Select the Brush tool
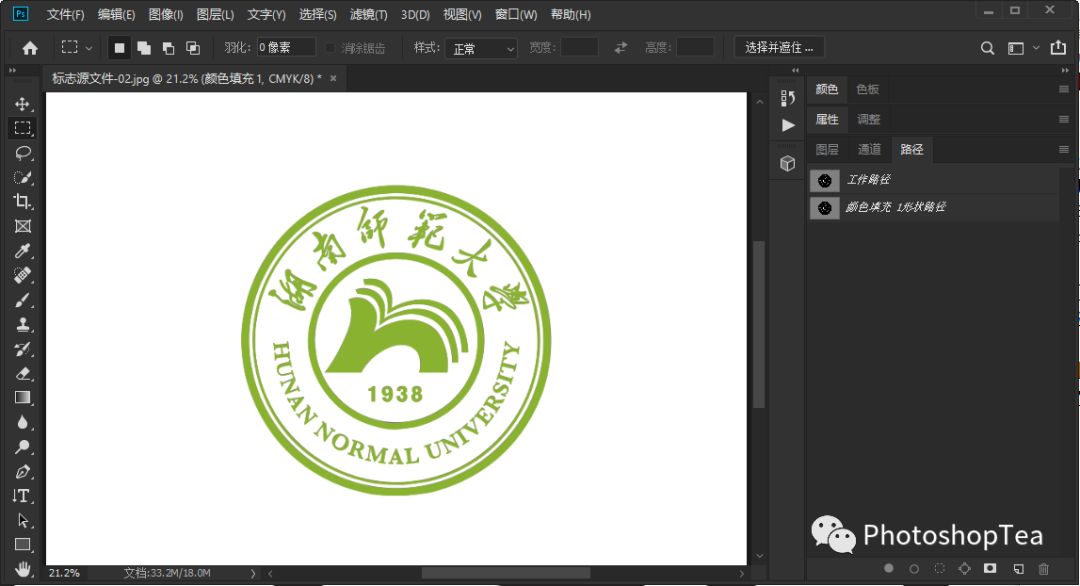The width and height of the screenshot is (1080, 586). tap(22, 300)
